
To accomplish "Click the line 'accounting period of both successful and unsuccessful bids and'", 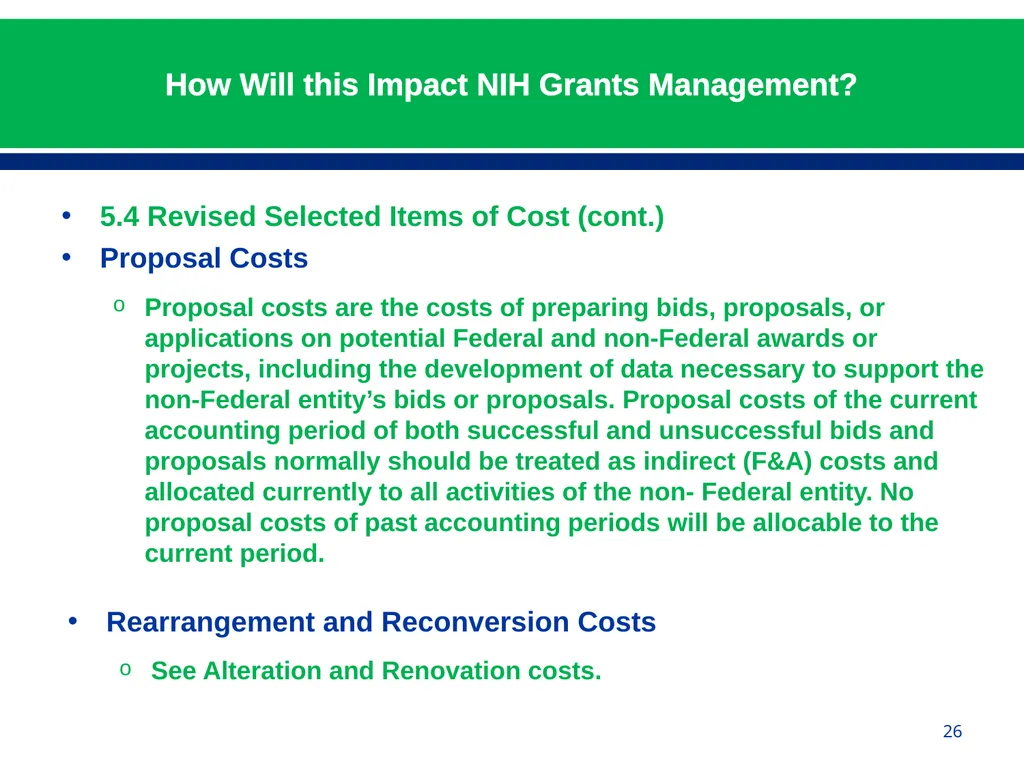I will coord(539,430).
